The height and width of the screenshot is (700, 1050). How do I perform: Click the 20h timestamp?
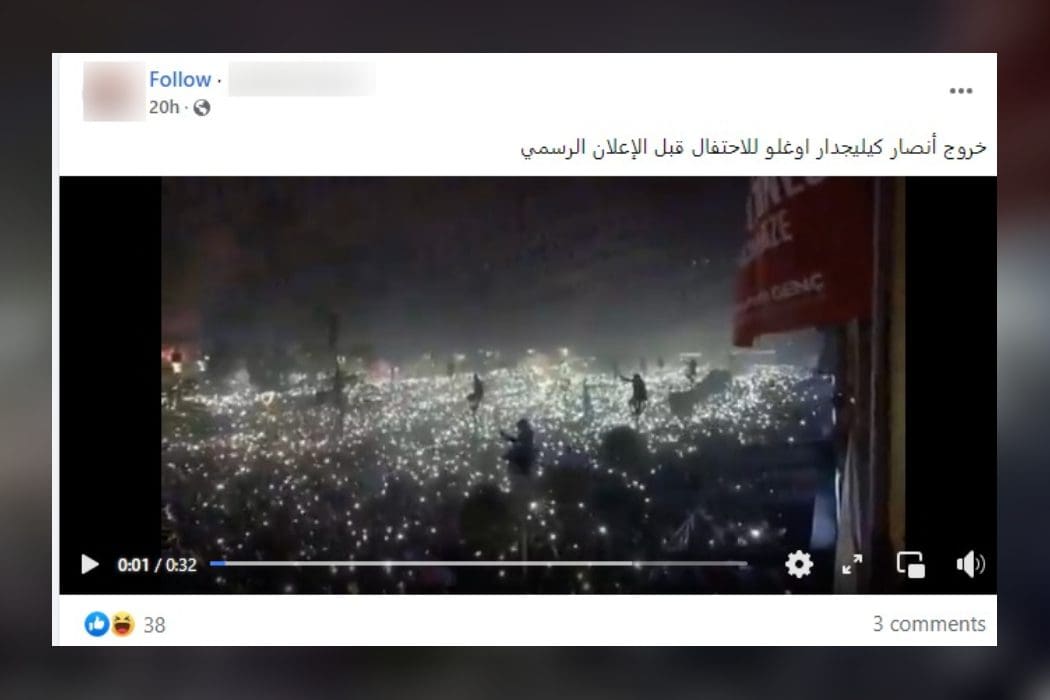(x=164, y=107)
